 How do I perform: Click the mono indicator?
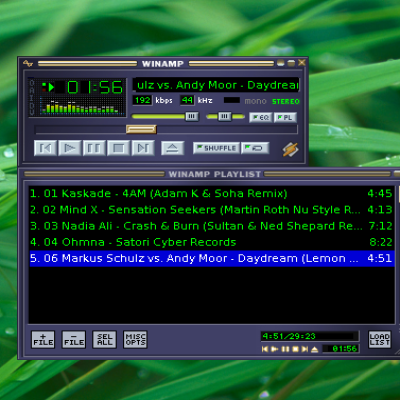click(255, 101)
